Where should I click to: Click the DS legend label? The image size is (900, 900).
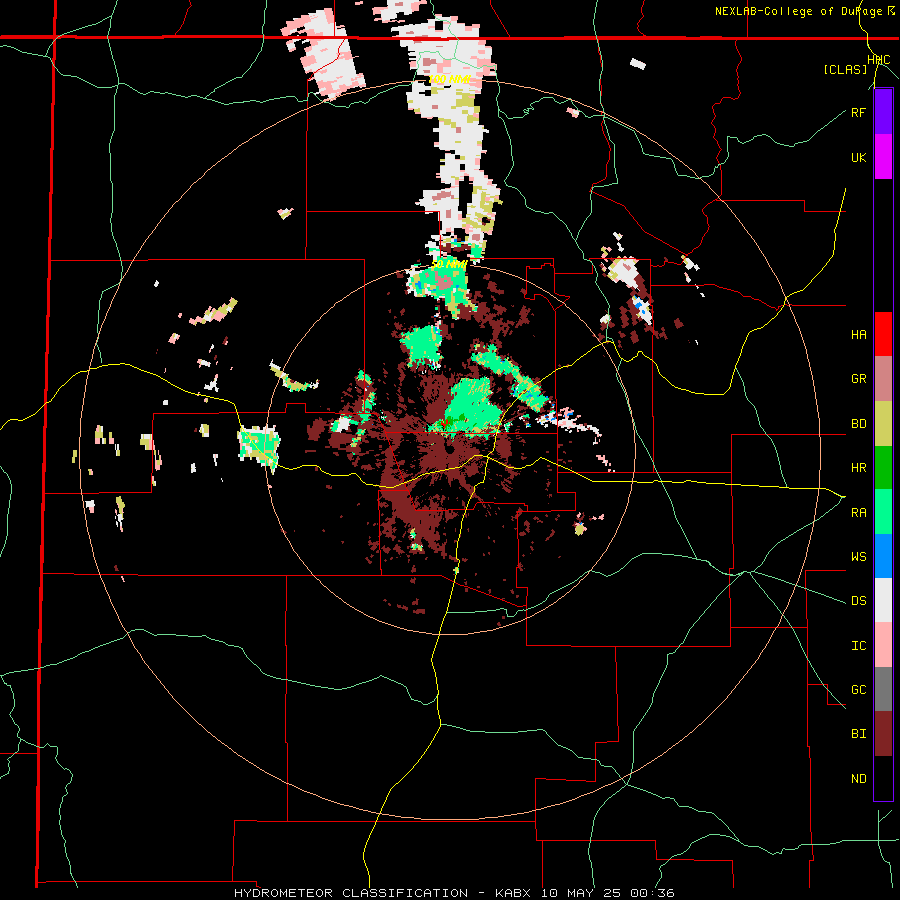pos(858,601)
